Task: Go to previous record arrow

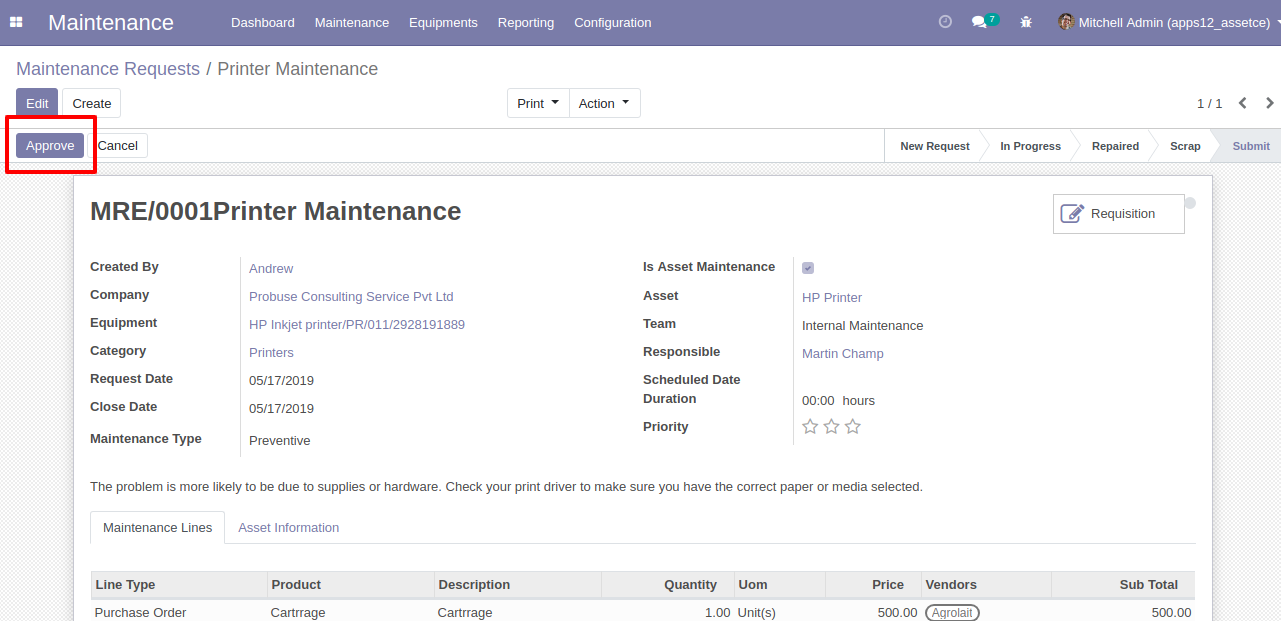Action: click(1243, 103)
